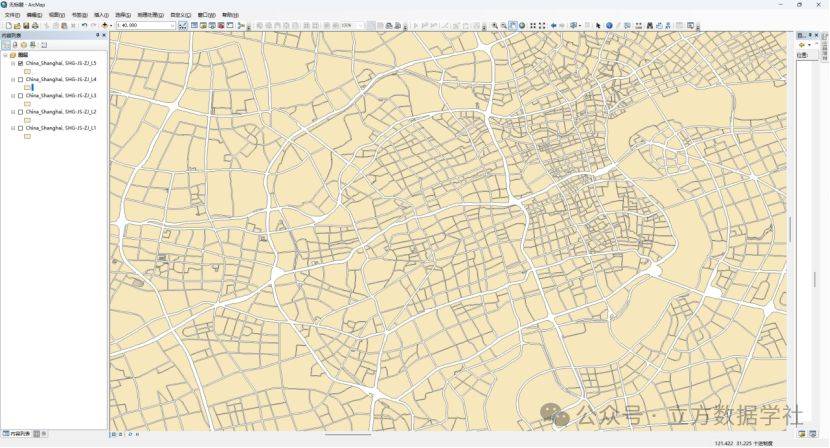Open the map scale dropdown arrow
The width and height of the screenshot is (830, 448).
(173, 25)
